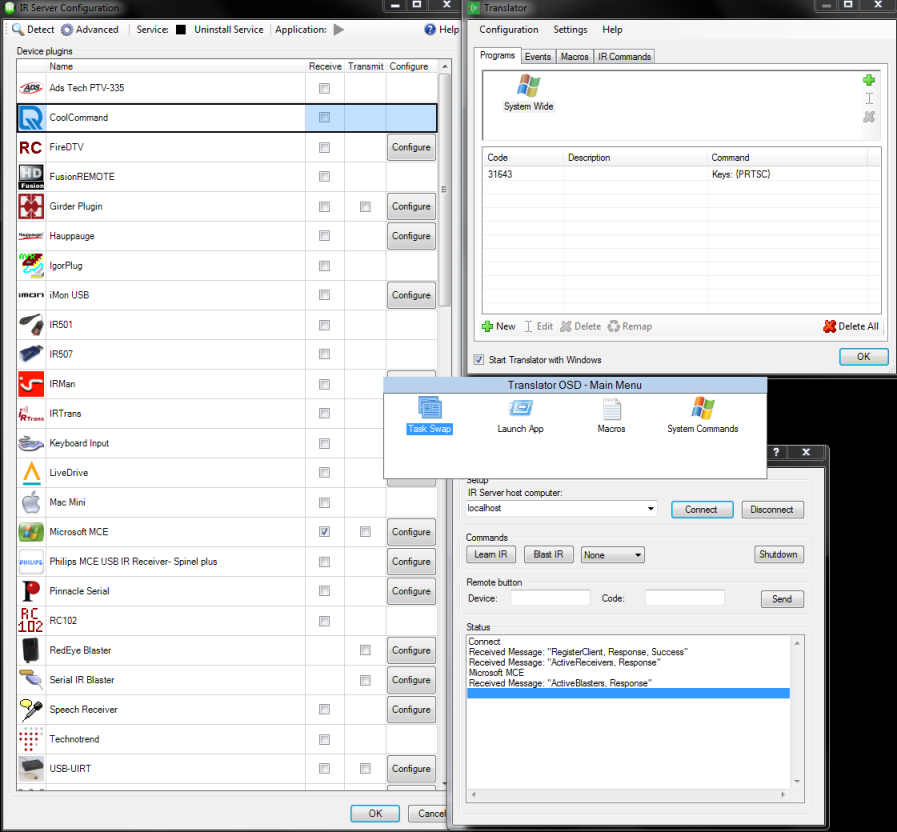Image resolution: width=897 pixels, height=832 pixels.
Task: Select the Microsoft MCE plugin icon
Action: pyautogui.click(x=31, y=532)
